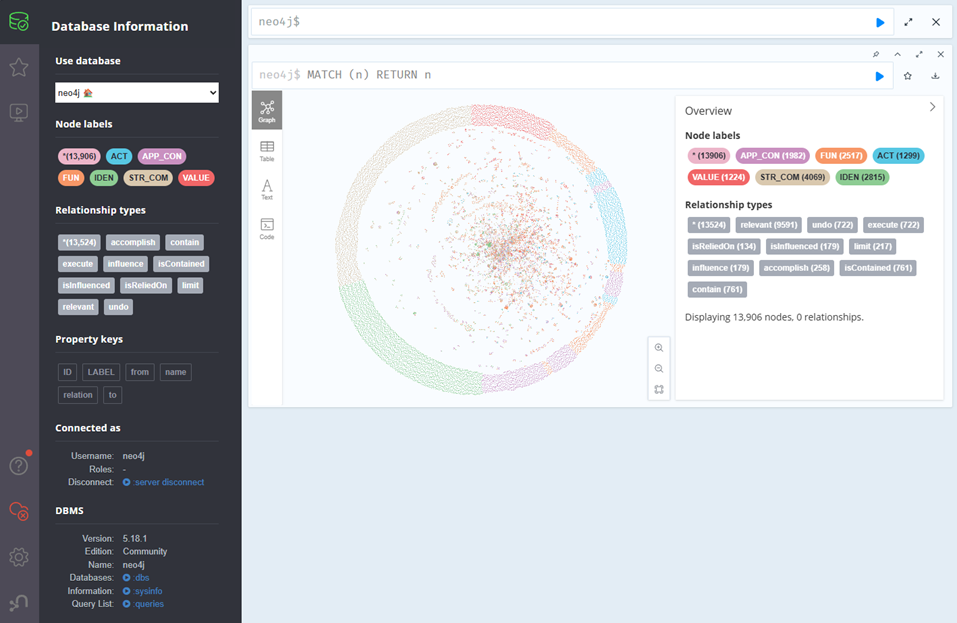The height and width of the screenshot is (623, 957).
Task: Switch to the Table view tab
Action: 267,151
